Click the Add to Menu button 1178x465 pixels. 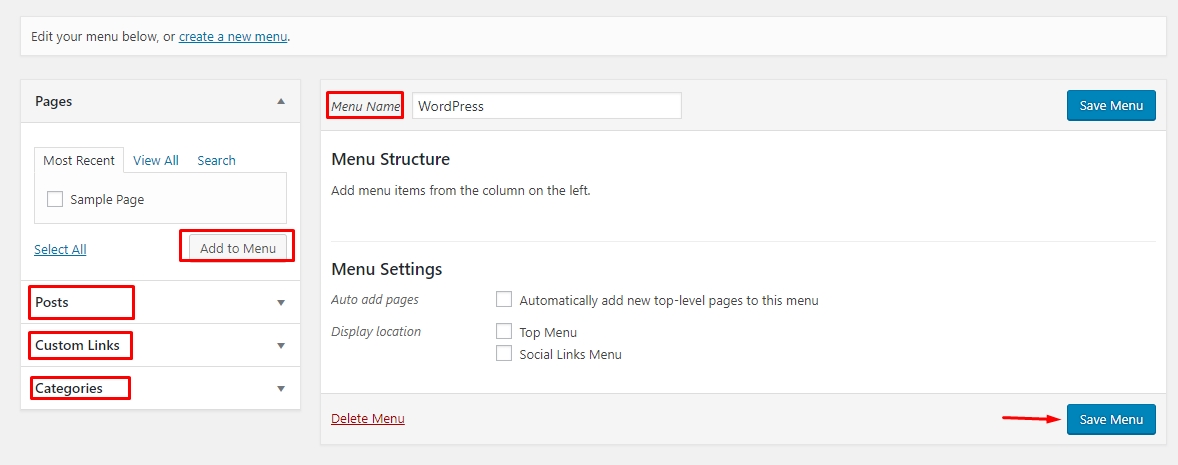pyautogui.click(x=238, y=248)
